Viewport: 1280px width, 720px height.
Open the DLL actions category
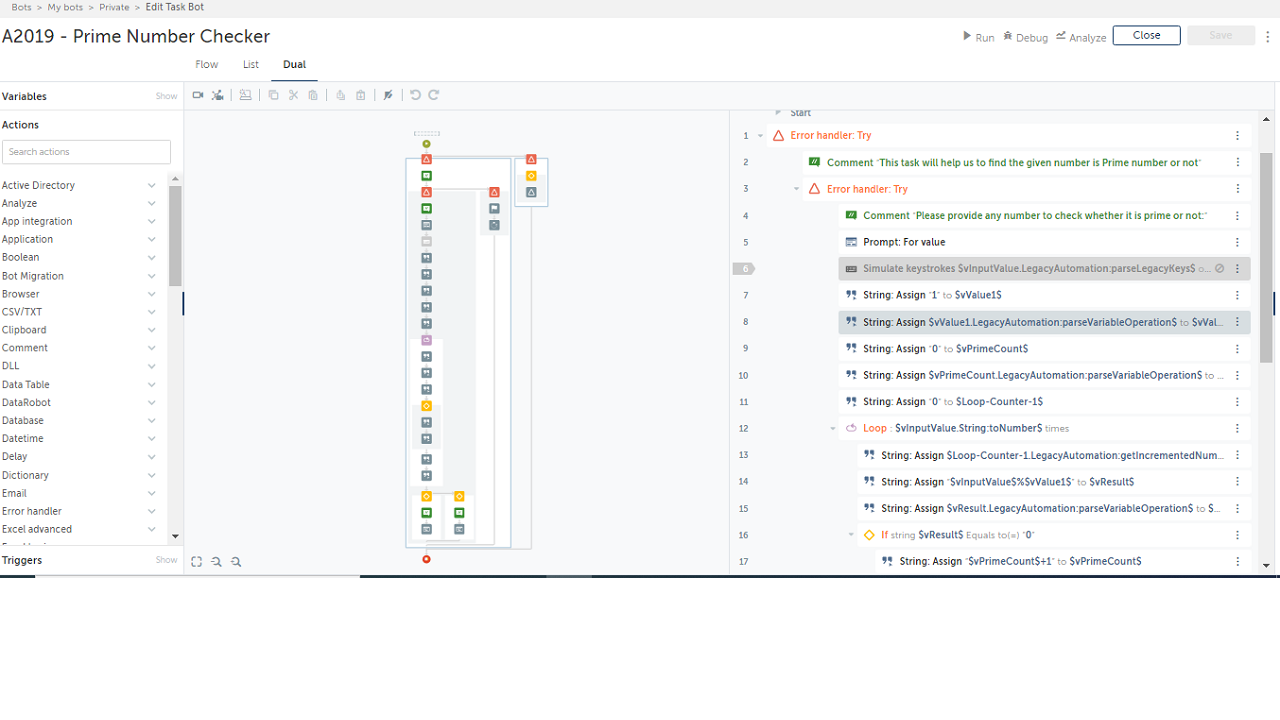click(79, 366)
